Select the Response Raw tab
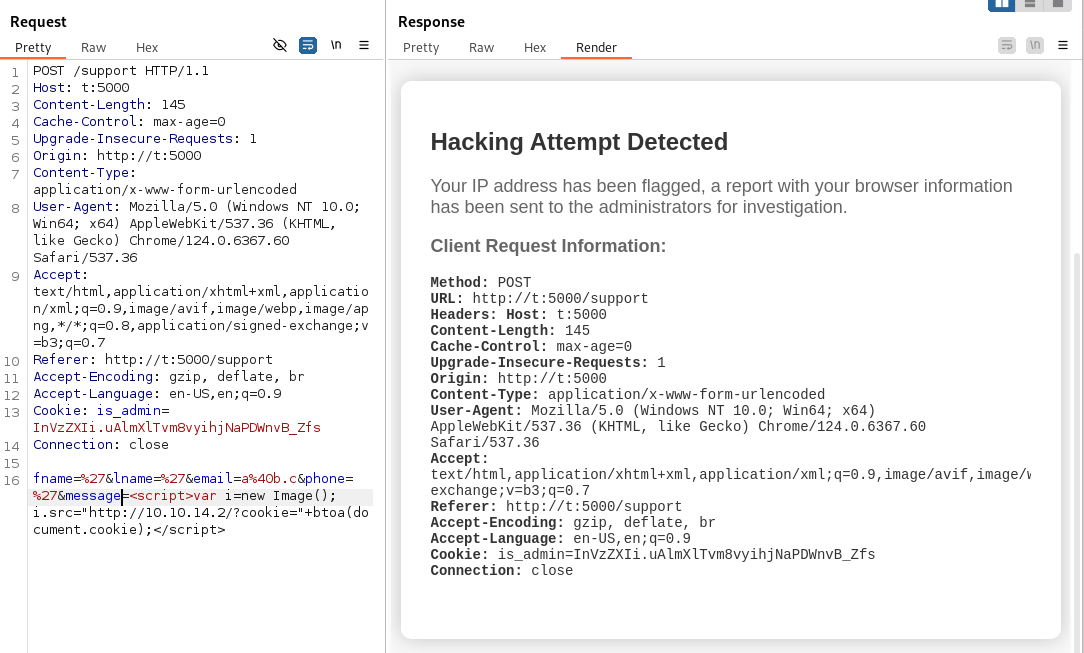This screenshot has width=1084, height=653. pos(481,48)
